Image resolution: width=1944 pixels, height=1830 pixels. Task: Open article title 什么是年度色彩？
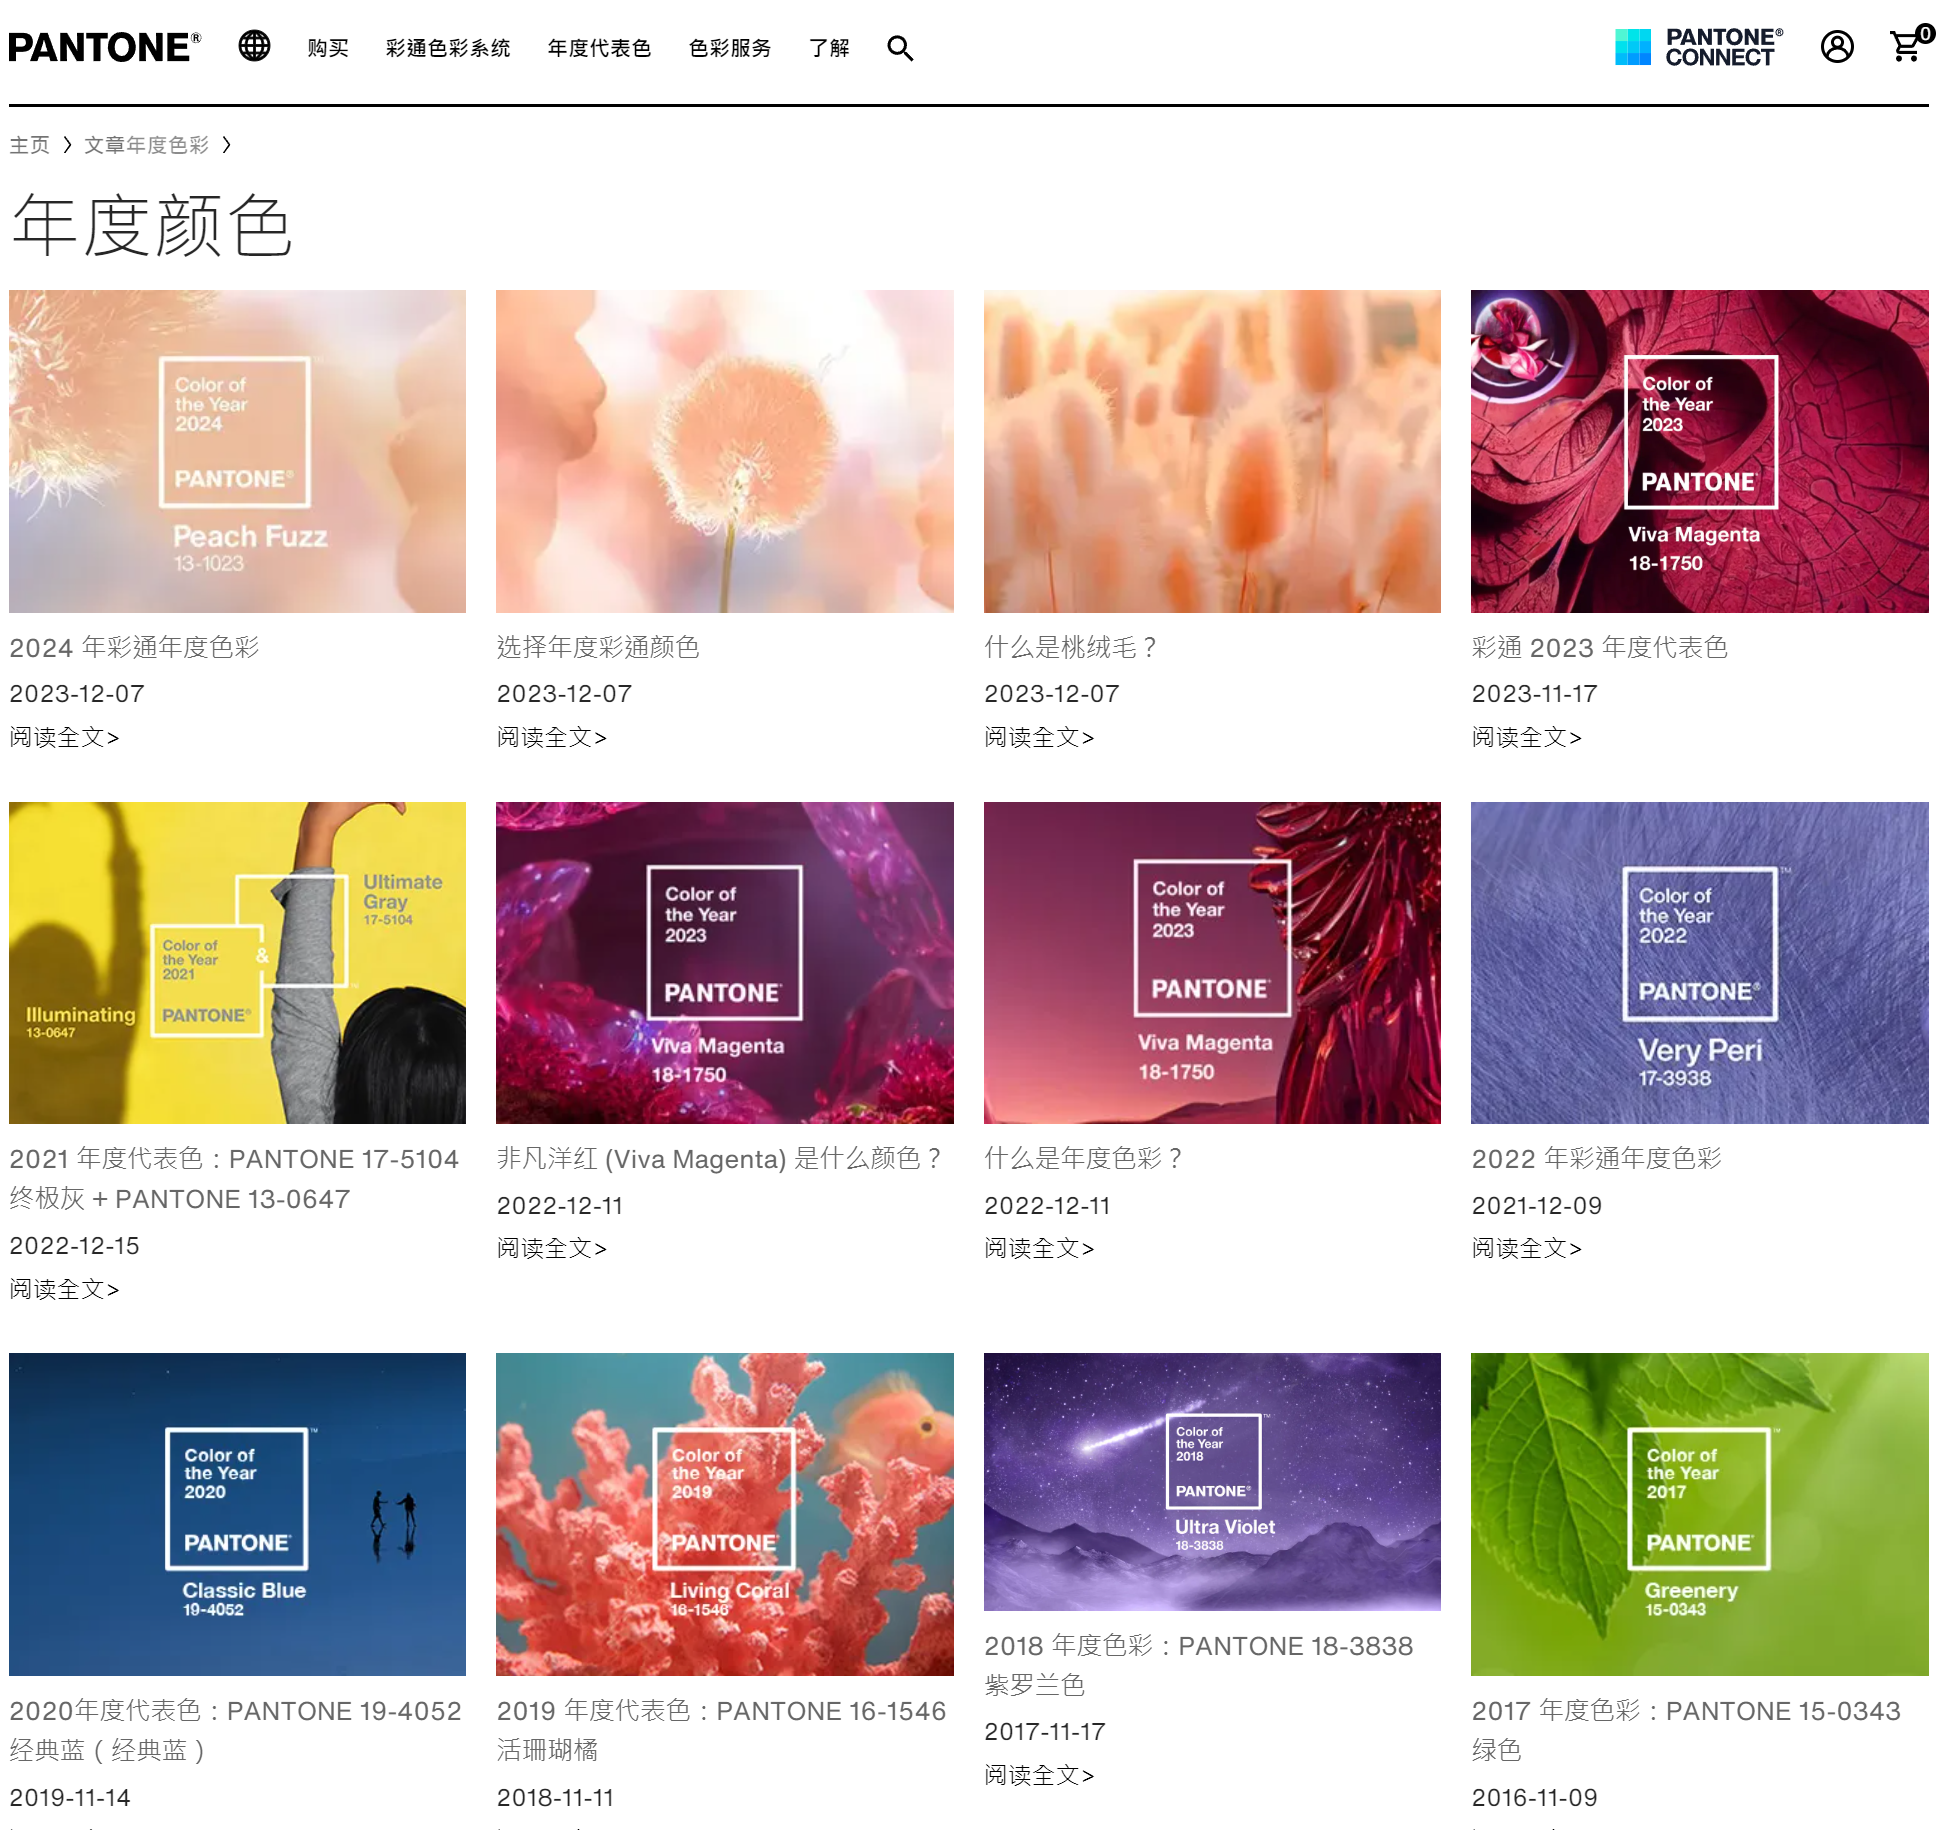1084,1159
